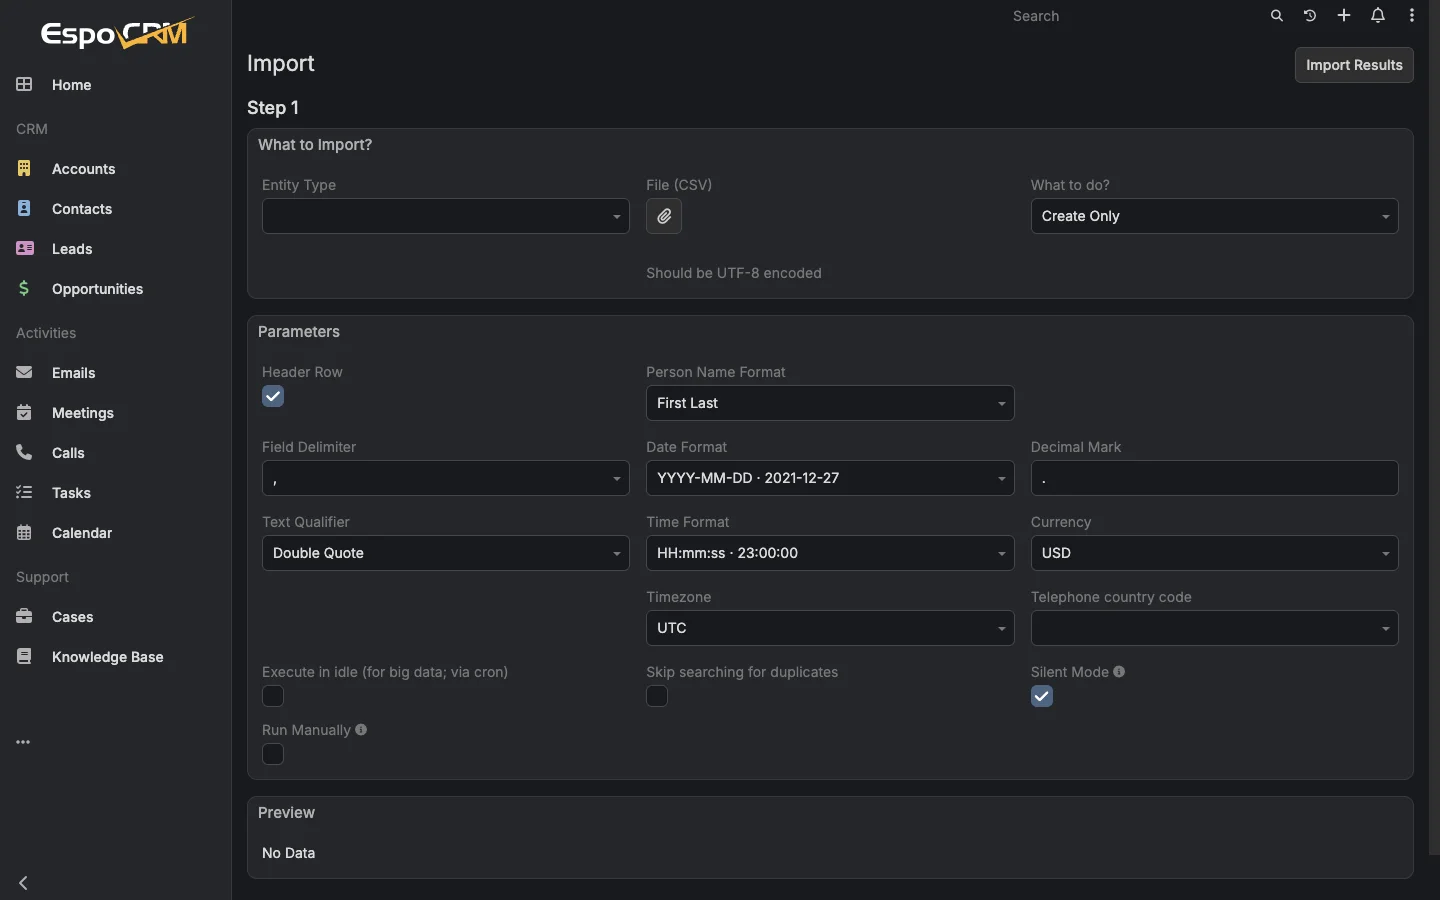The image size is (1440, 900).
Task: Click the Calendar link in sidebar
Action: pos(115,533)
